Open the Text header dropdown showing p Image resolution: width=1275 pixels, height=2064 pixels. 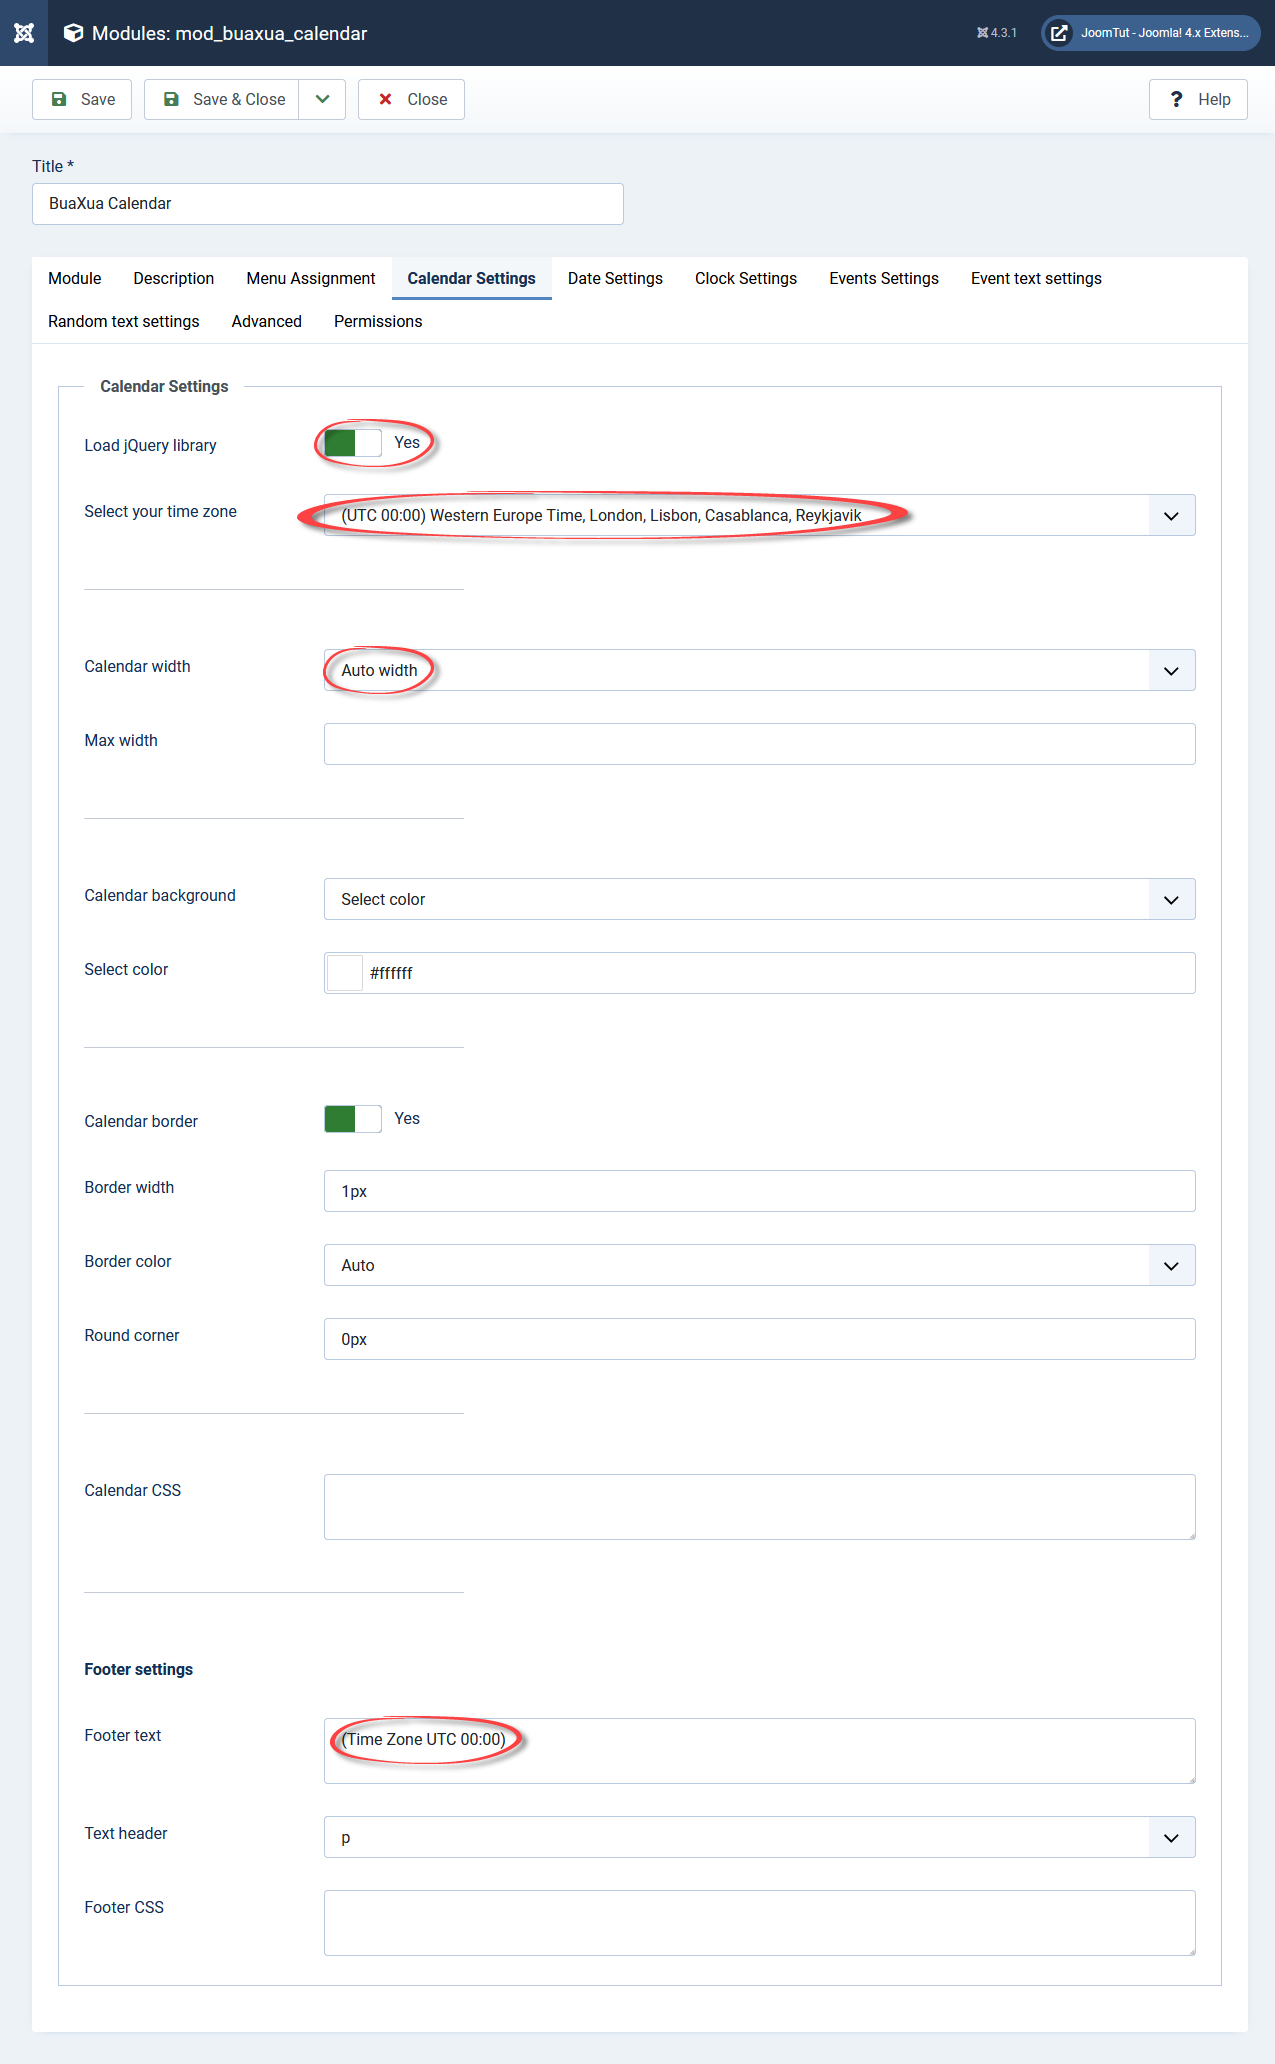pos(760,1837)
